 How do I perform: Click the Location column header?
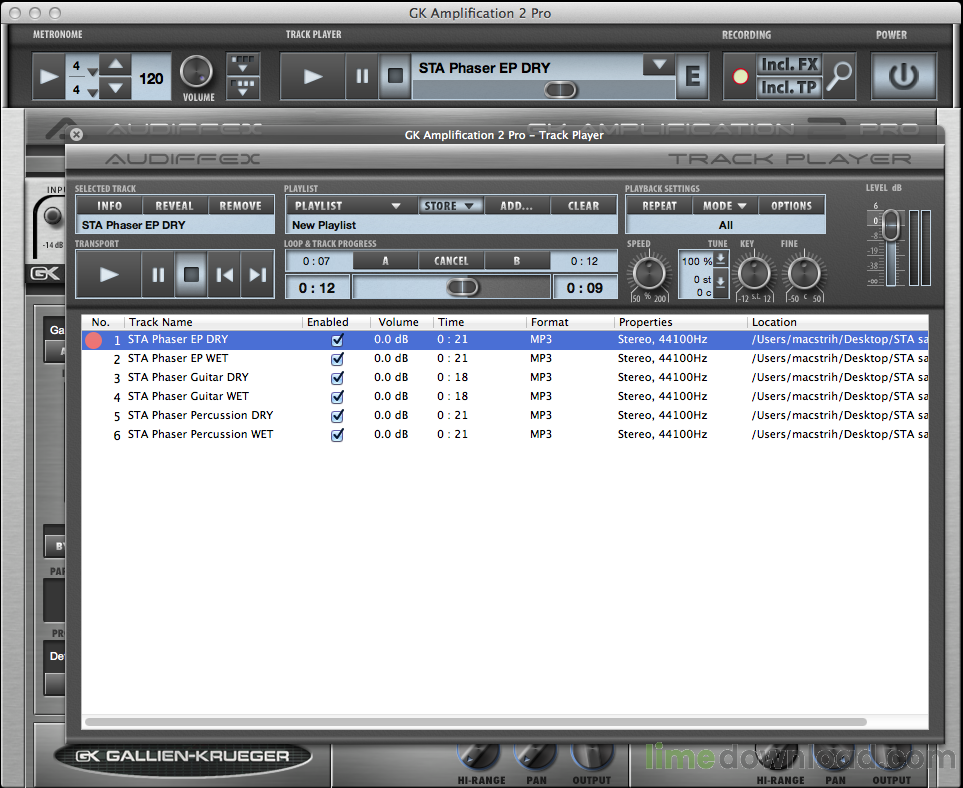(774, 322)
